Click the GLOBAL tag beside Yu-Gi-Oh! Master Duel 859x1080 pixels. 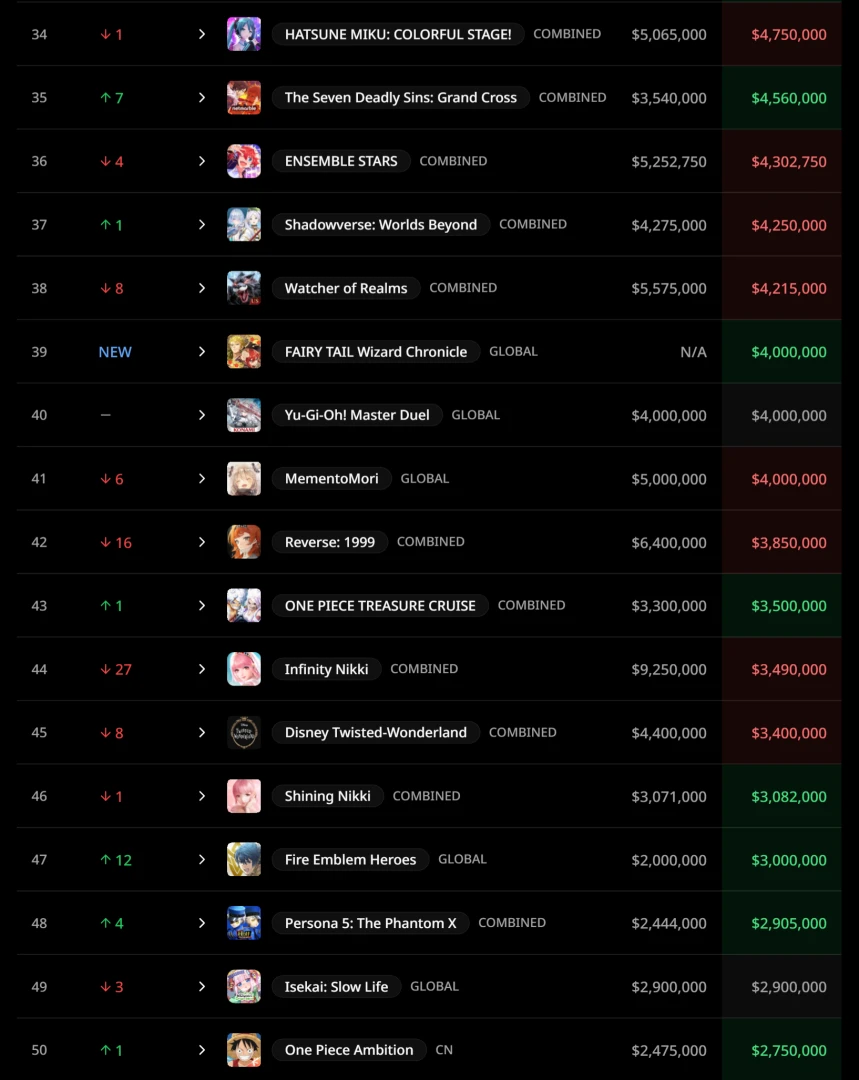pyautogui.click(x=475, y=415)
